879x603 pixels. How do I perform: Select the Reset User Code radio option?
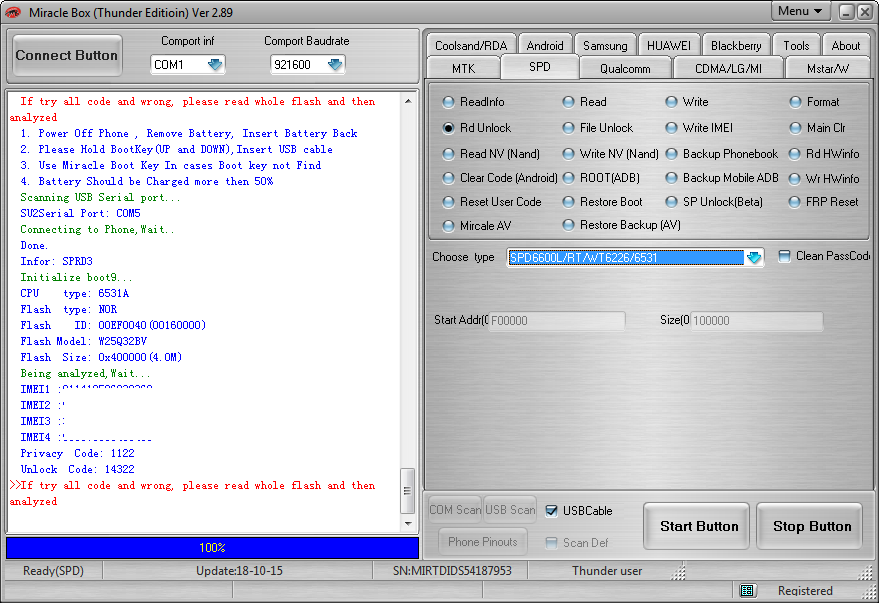pyautogui.click(x=492, y=202)
